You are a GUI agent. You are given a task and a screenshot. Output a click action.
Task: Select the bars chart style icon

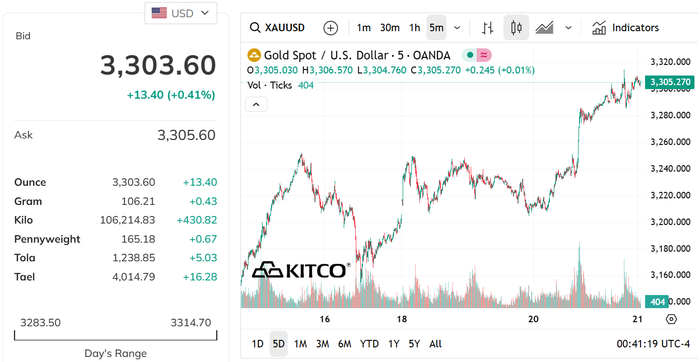click(x=488, y=28)
